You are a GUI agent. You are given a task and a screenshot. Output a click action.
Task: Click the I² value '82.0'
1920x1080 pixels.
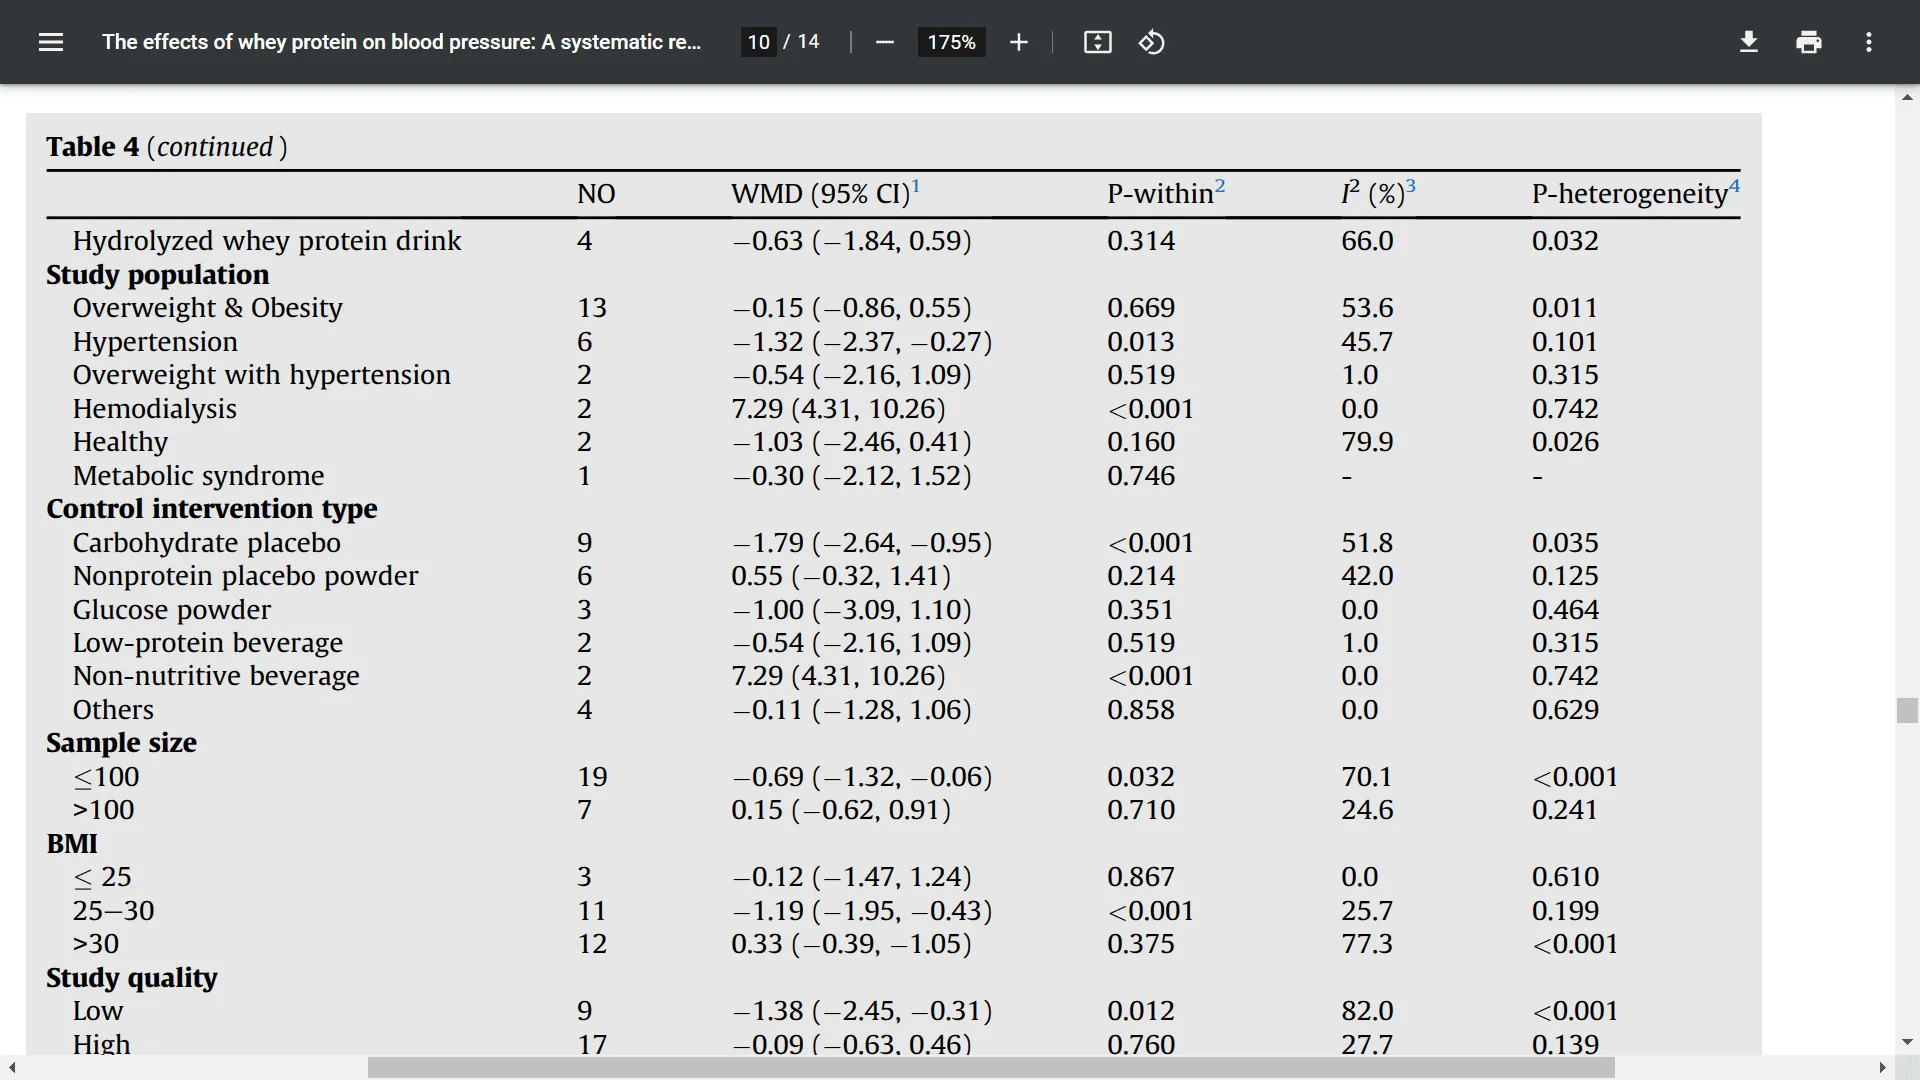[x=1367, y=1011]
